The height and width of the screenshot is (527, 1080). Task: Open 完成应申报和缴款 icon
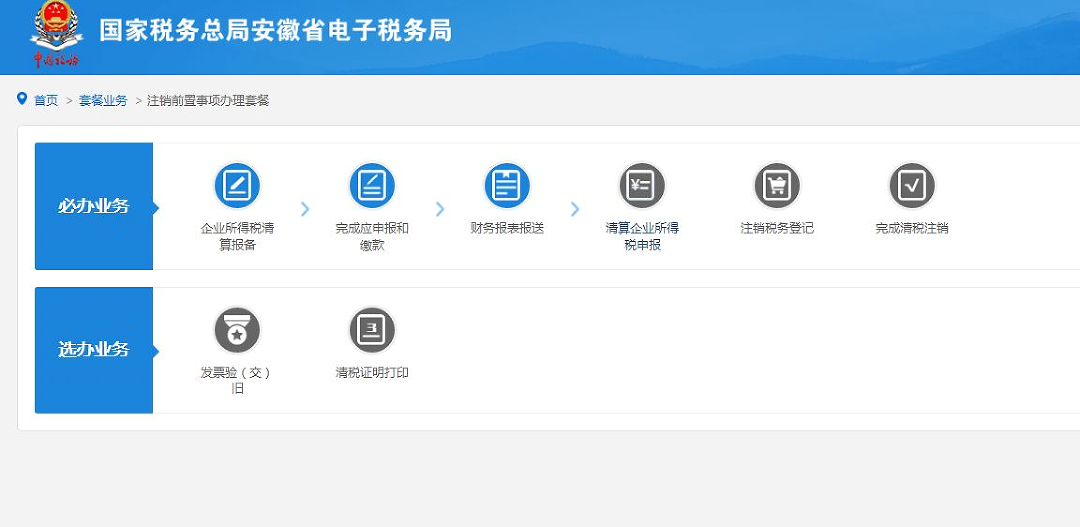(x=372, y=186)
